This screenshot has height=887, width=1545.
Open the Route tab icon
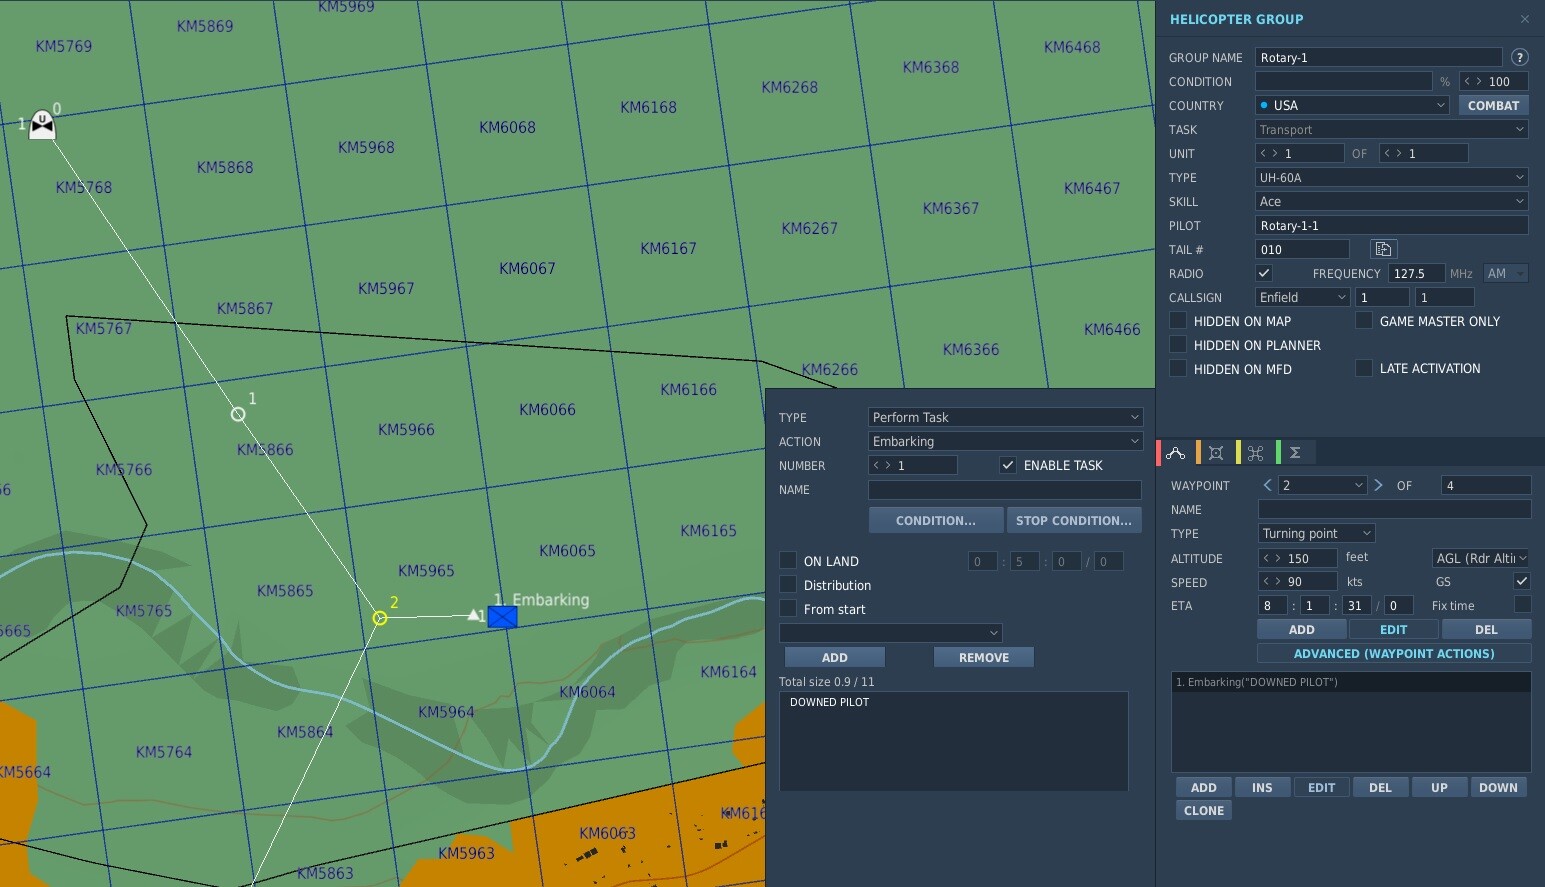[1176, 453]
